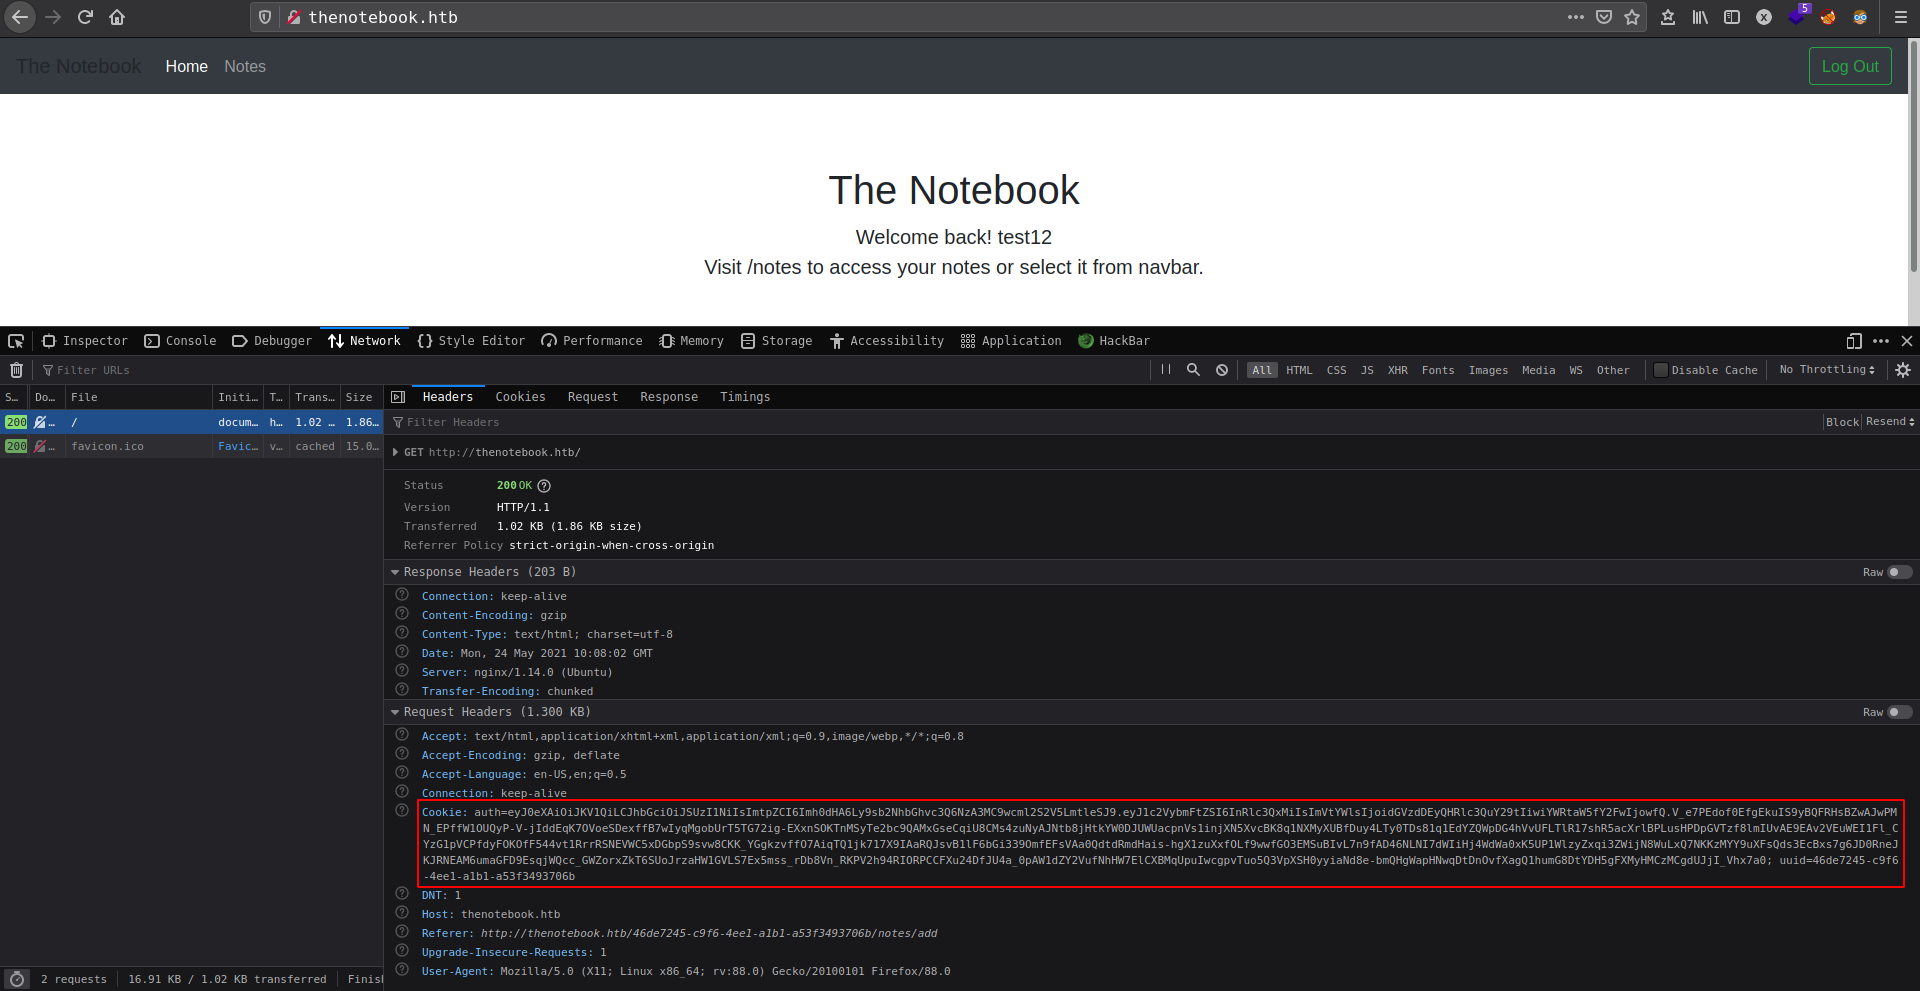
Task: Click the home icon in browser toolbar
Action: click(x=117, y=17)
